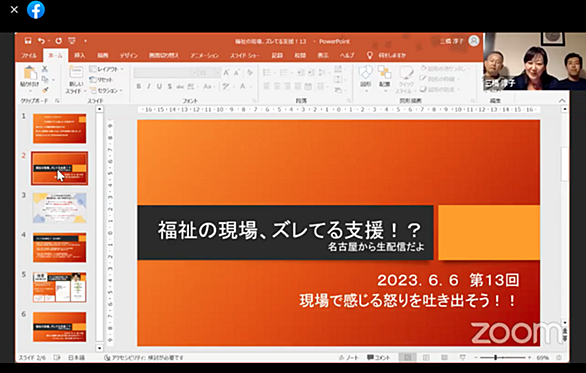The width and height of the screenshot is (586, 373).
Task: Open the デザイン (Design) ribbon tab
Action: [129, 55]
